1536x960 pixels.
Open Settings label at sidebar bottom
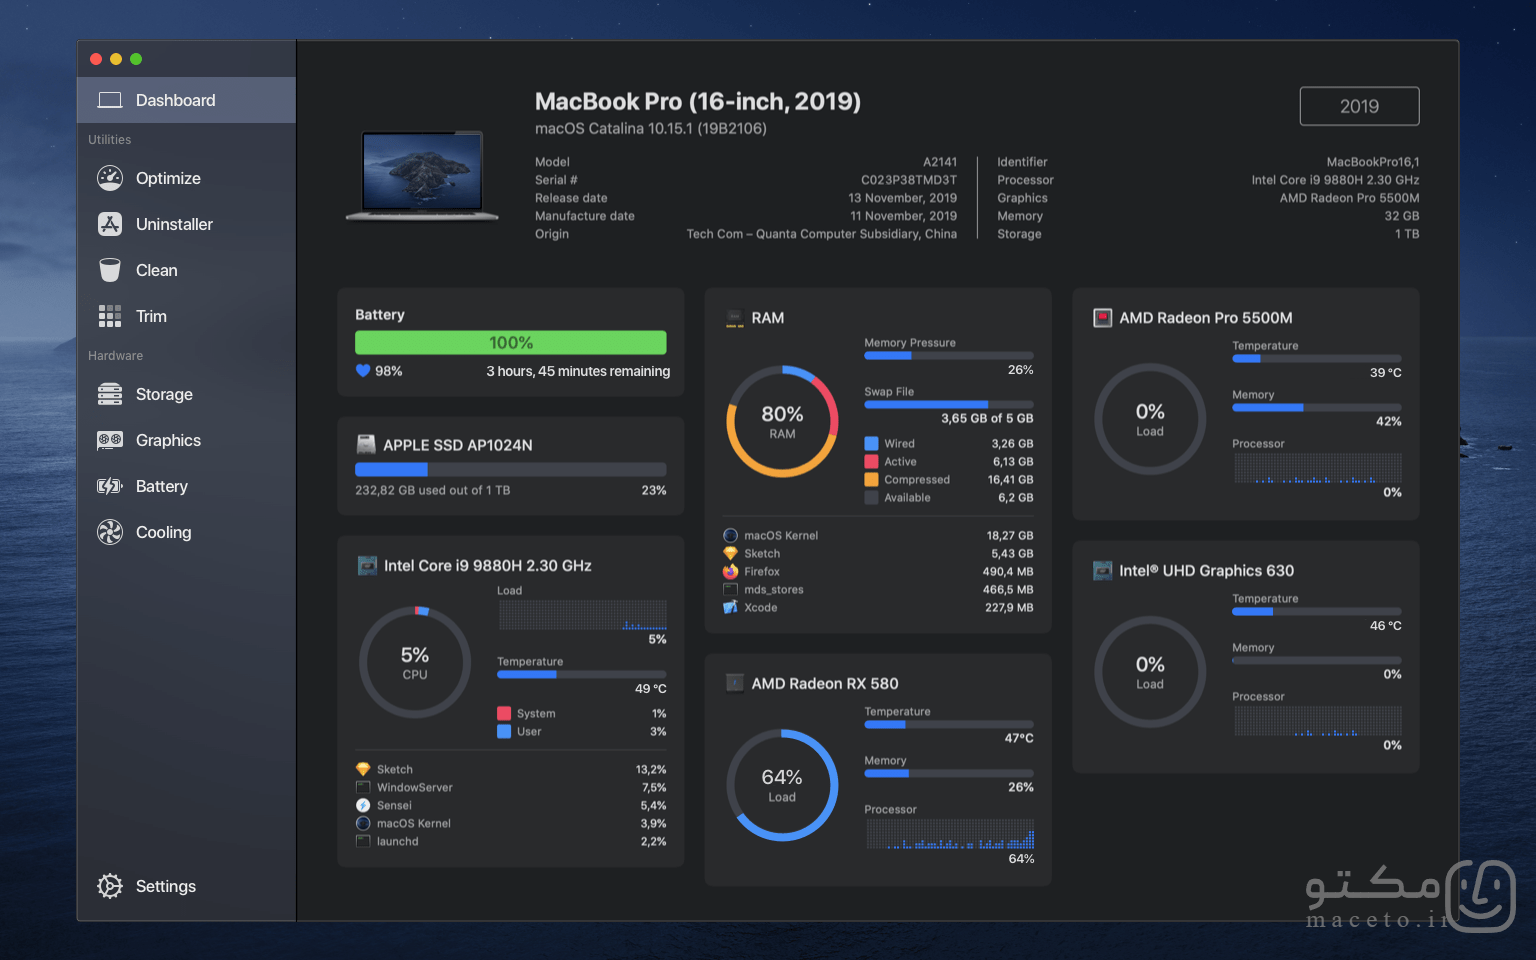point(166,886)
